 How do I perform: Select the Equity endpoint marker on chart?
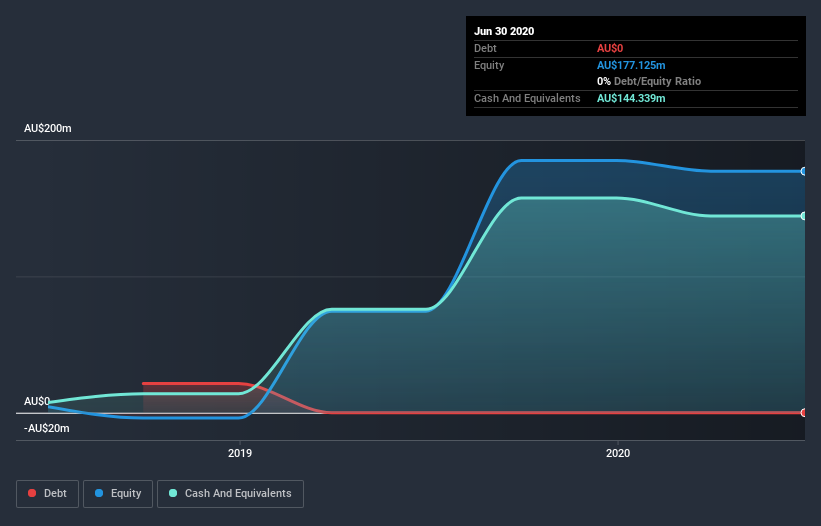click(x=804, y=171)
